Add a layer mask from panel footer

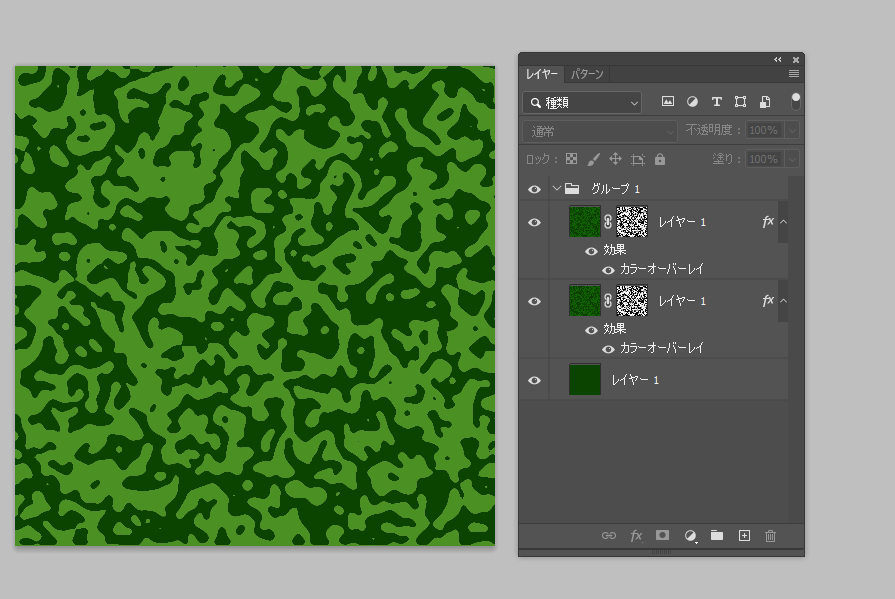(662, 536)
